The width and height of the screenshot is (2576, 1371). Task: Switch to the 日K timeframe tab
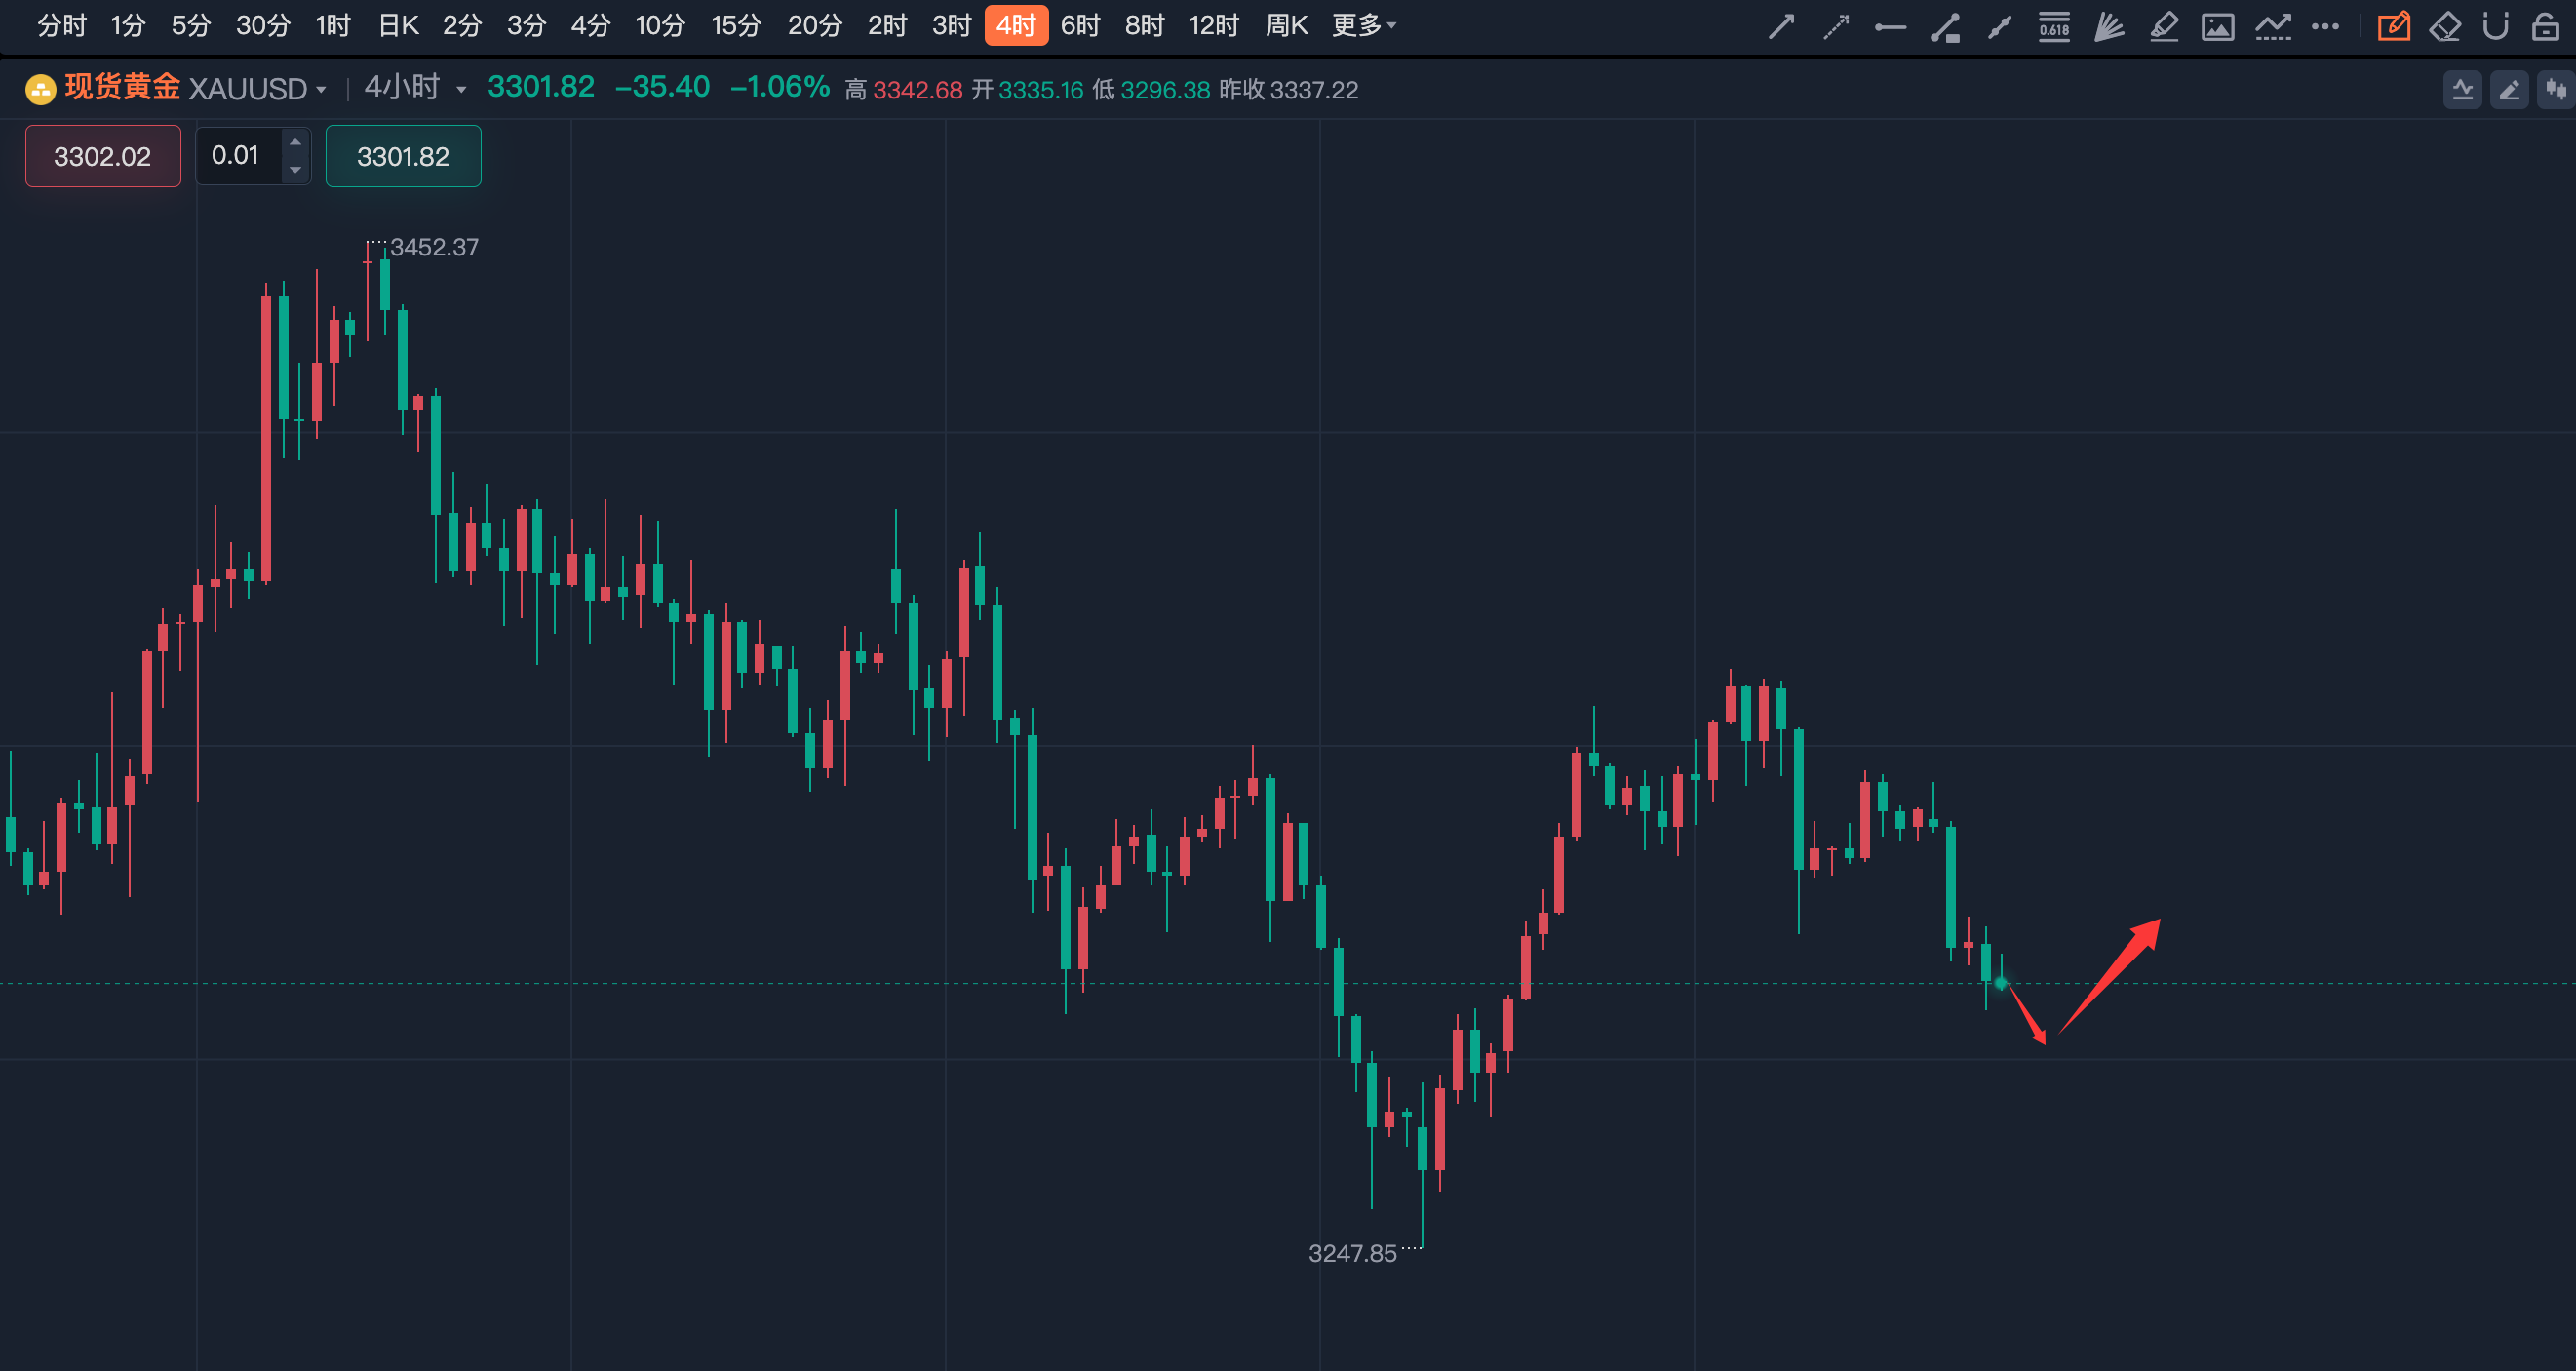click(x=398, y=25)
